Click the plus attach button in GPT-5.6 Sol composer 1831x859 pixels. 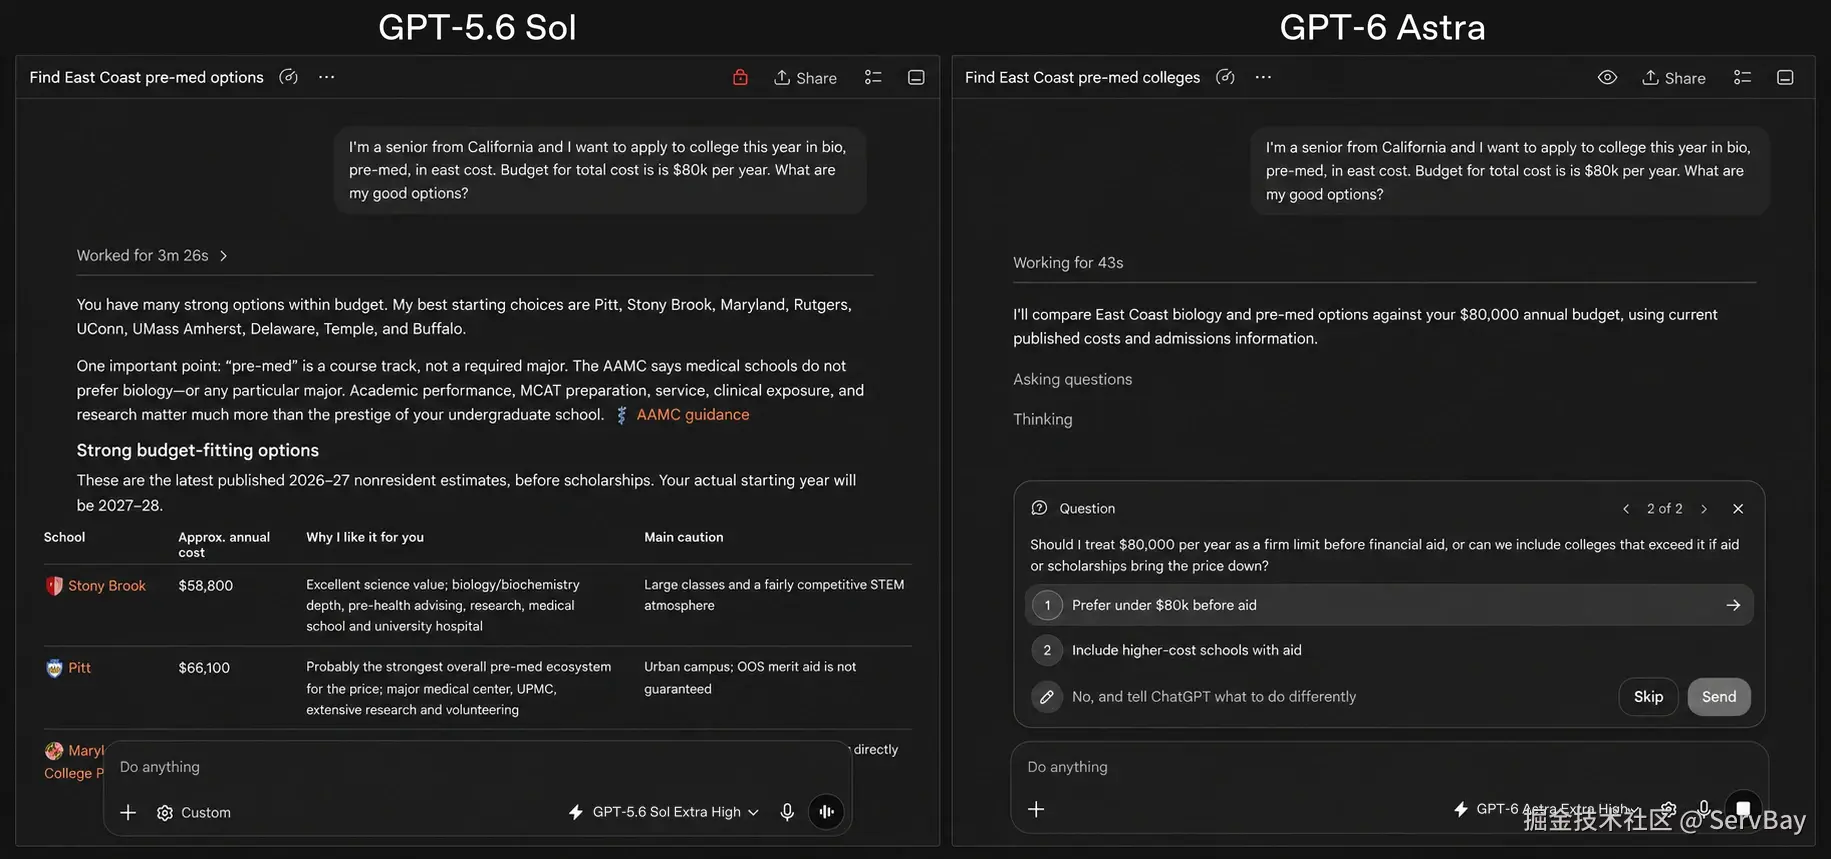(128, 813)
